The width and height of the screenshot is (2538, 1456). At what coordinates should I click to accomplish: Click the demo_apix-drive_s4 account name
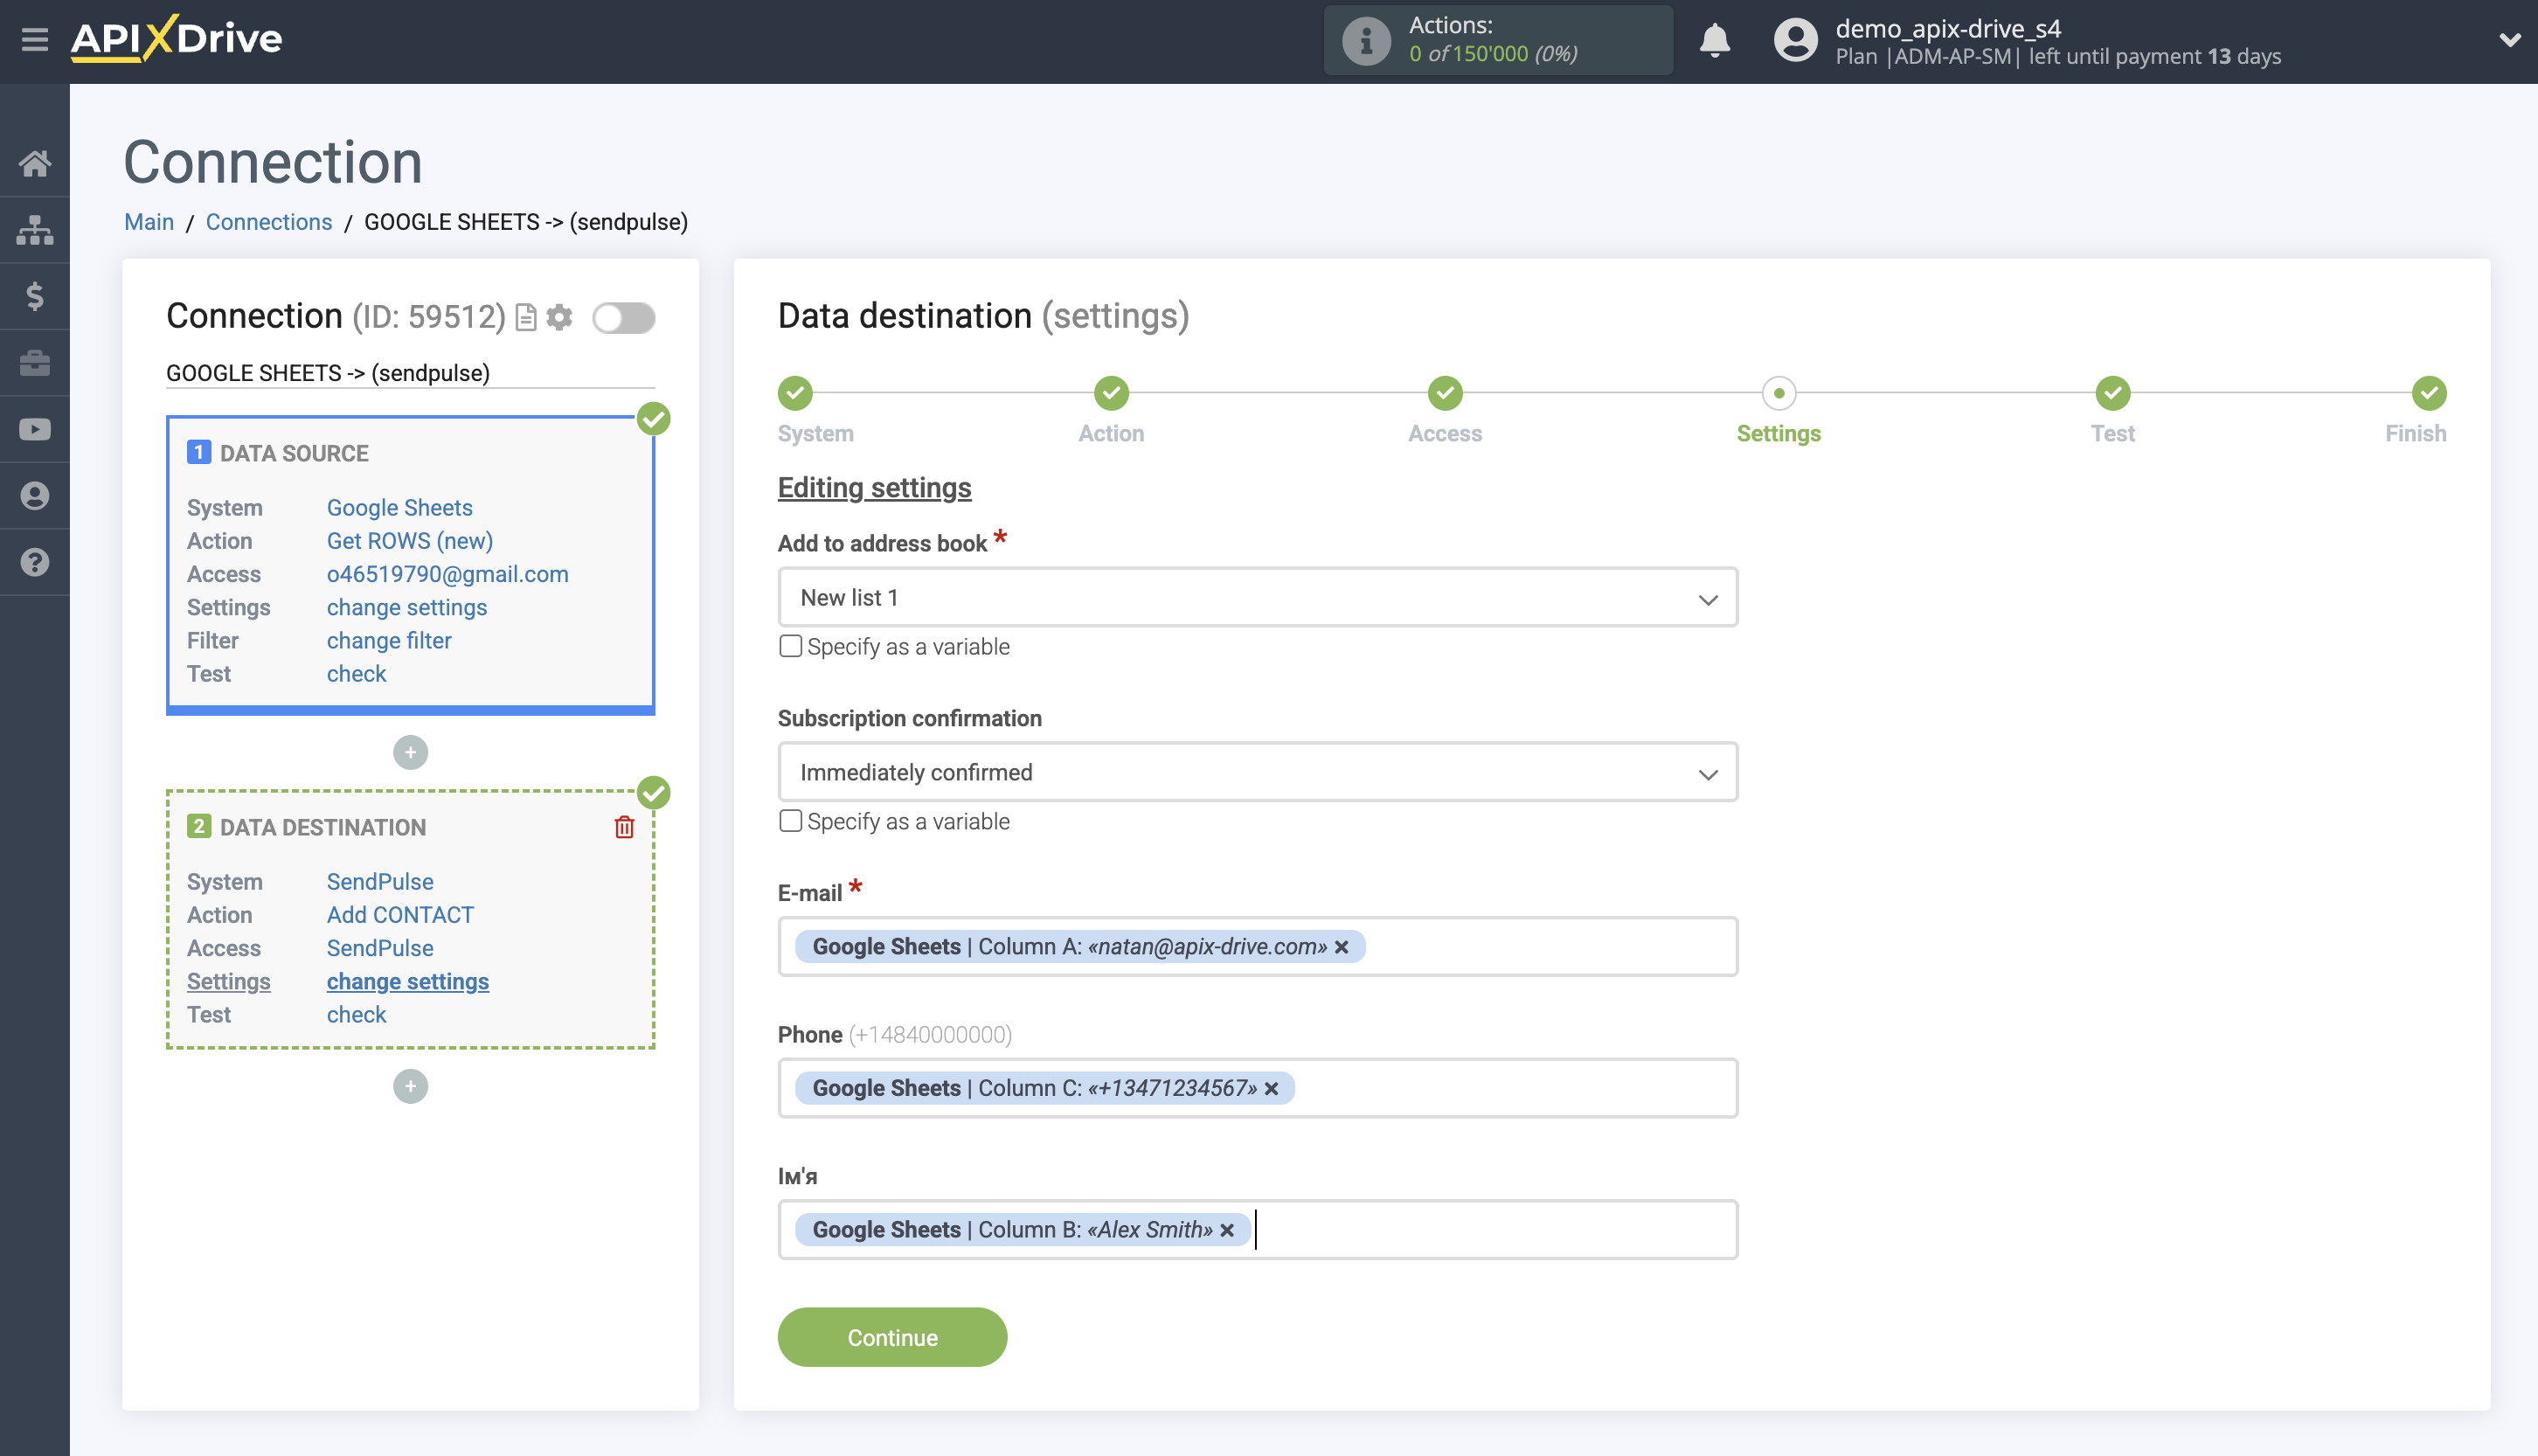tap(1948, 28)
